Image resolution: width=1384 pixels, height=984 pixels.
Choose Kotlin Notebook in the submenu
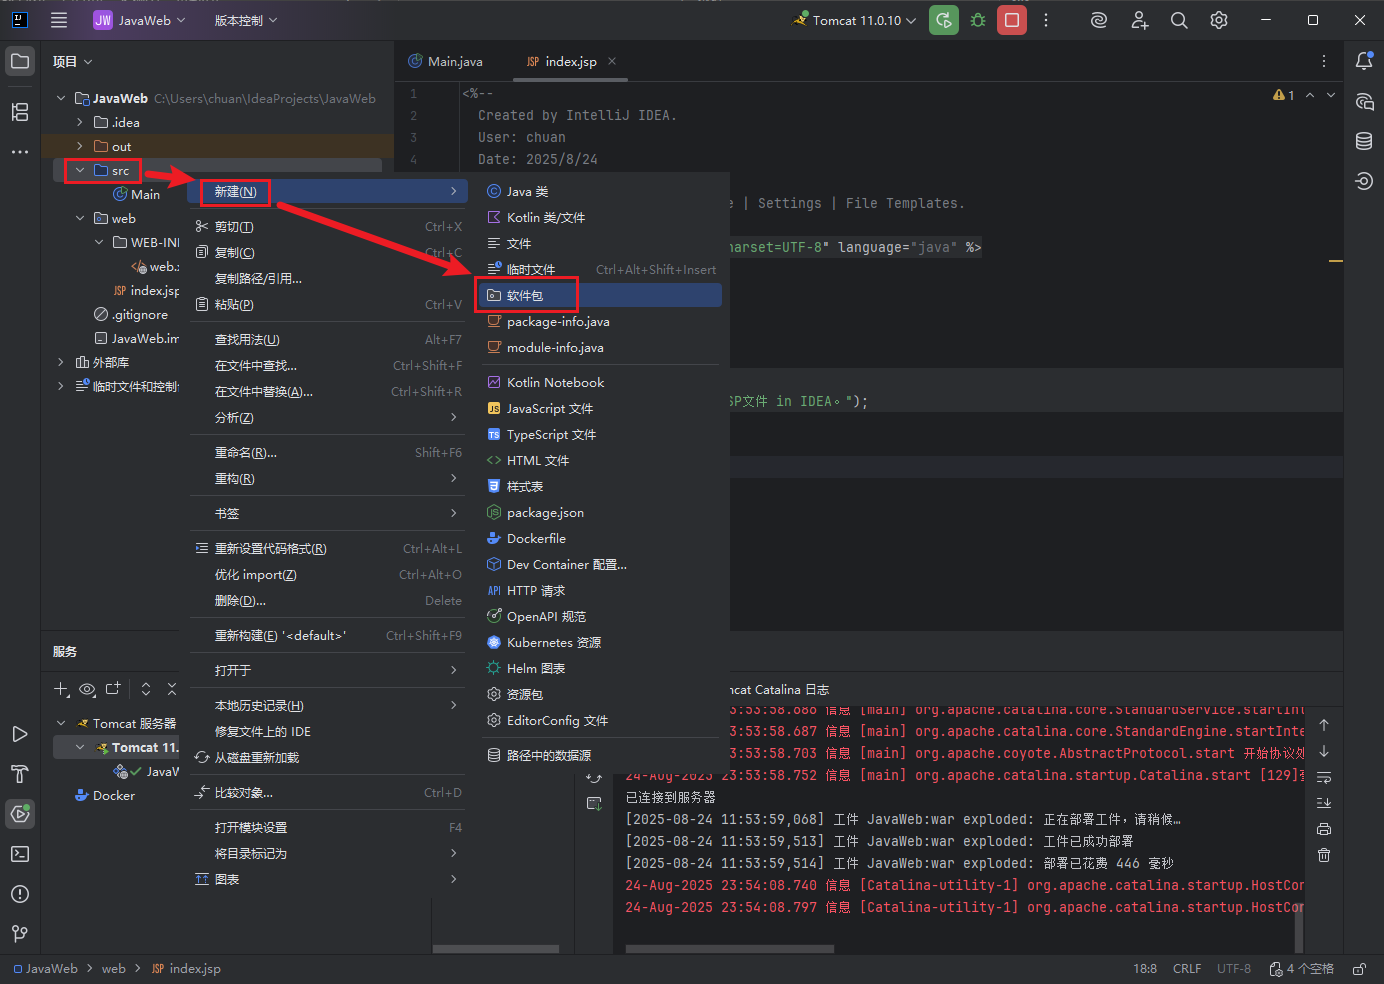pyautogui.click(x=599, y=382)
